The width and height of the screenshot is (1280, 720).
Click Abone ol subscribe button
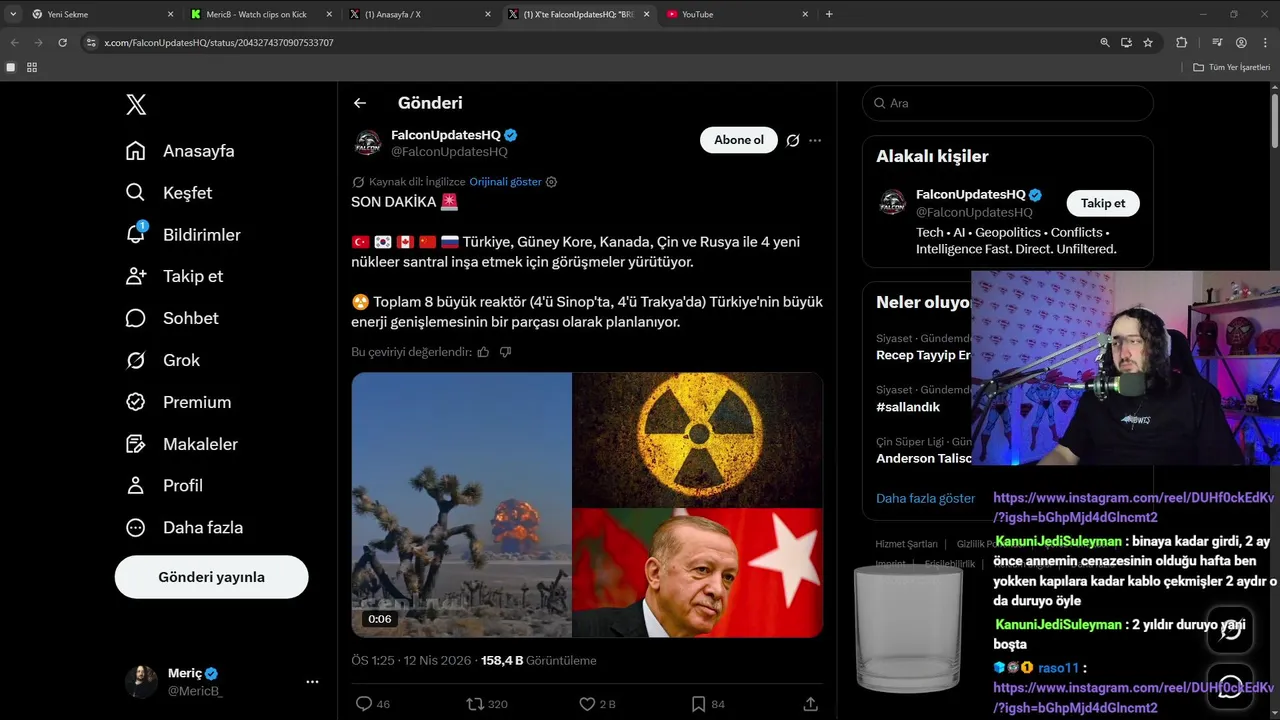point(739,140)
